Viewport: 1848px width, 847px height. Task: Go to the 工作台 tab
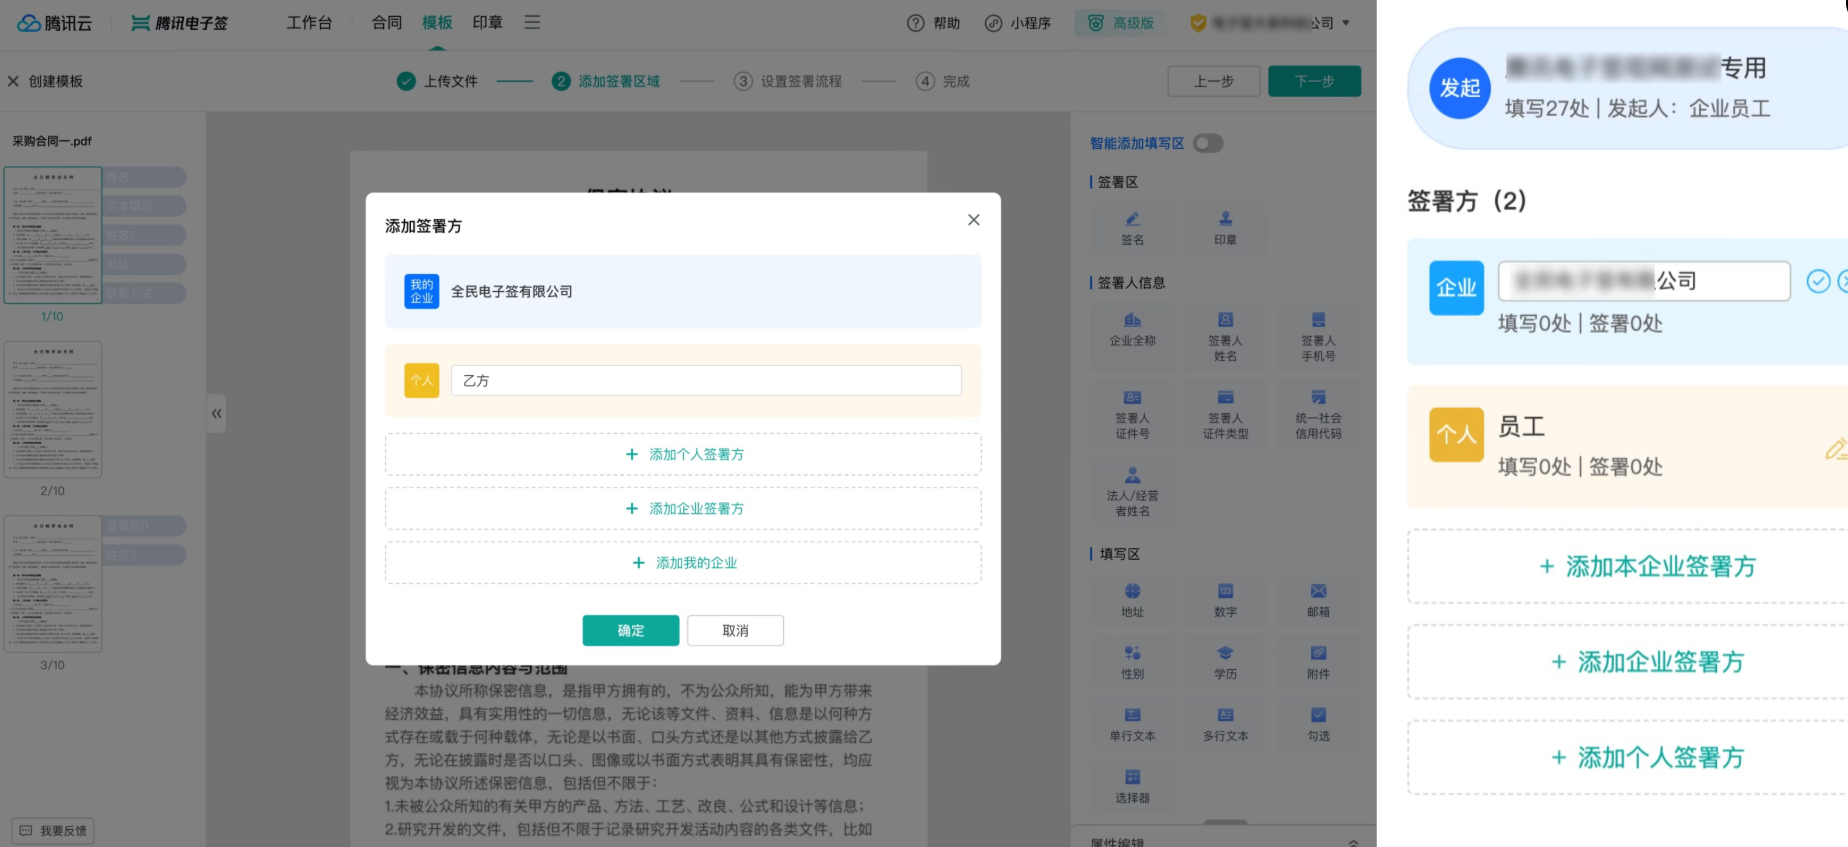pyautogui.click(x=309, y=22)
